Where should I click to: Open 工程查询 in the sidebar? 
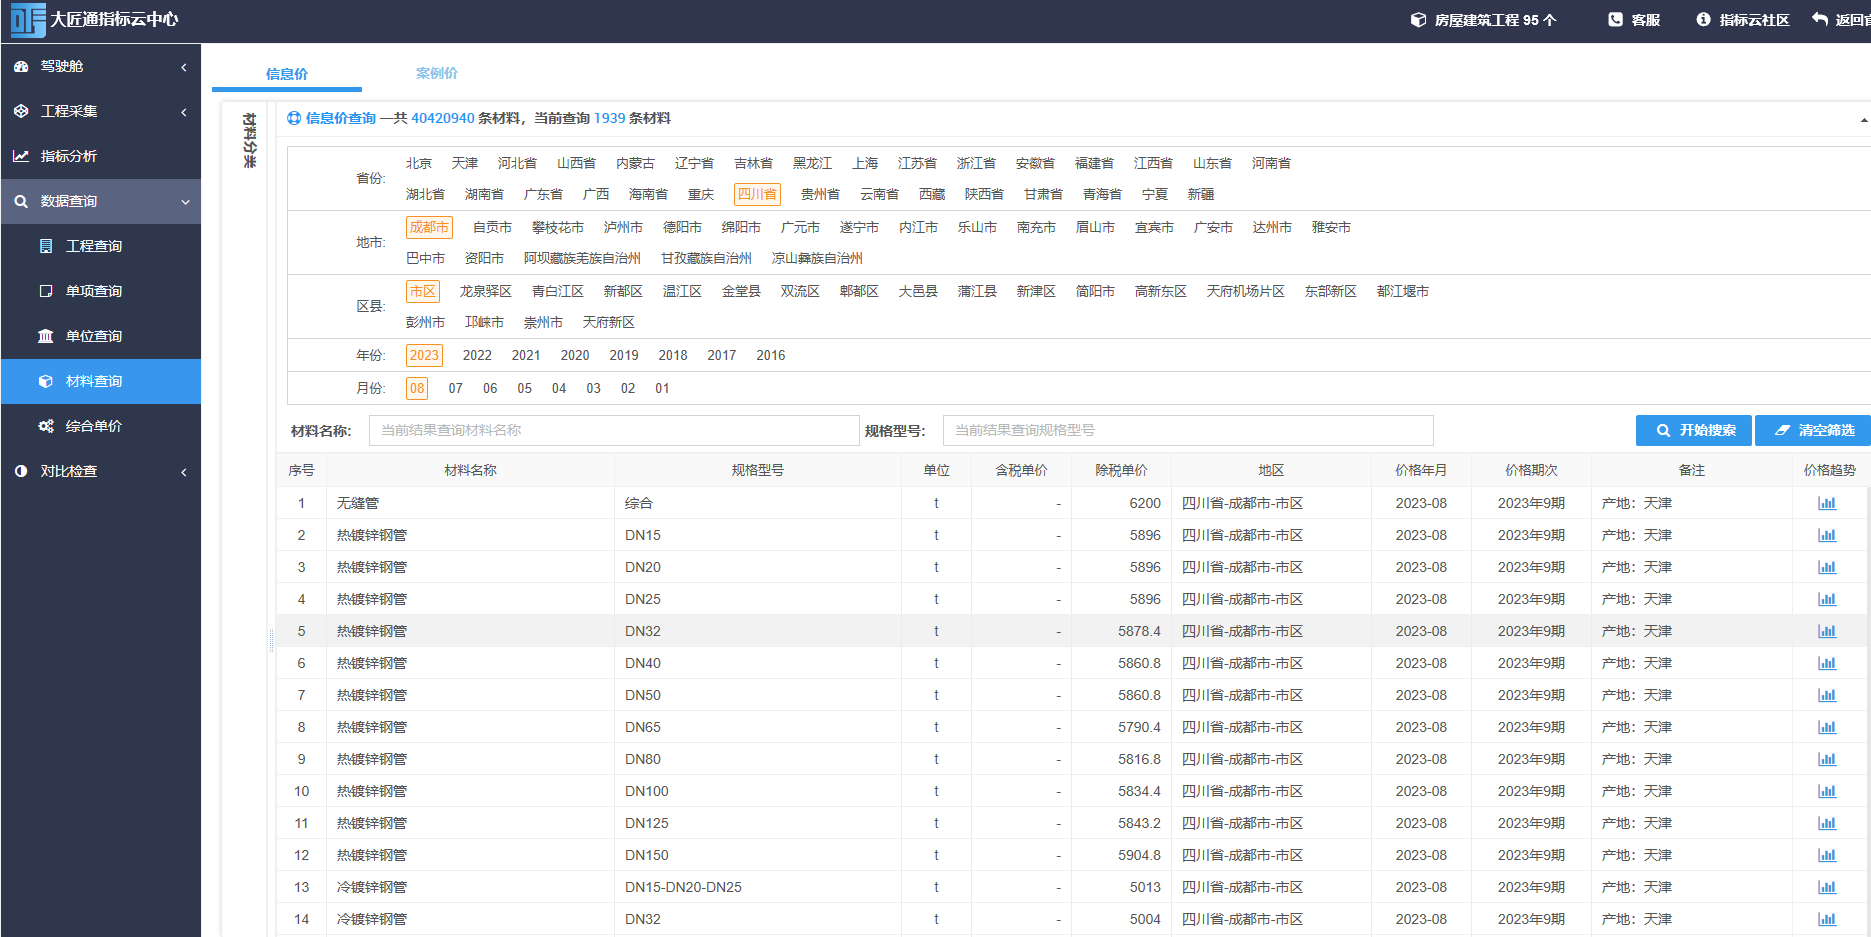pos(94,246)
